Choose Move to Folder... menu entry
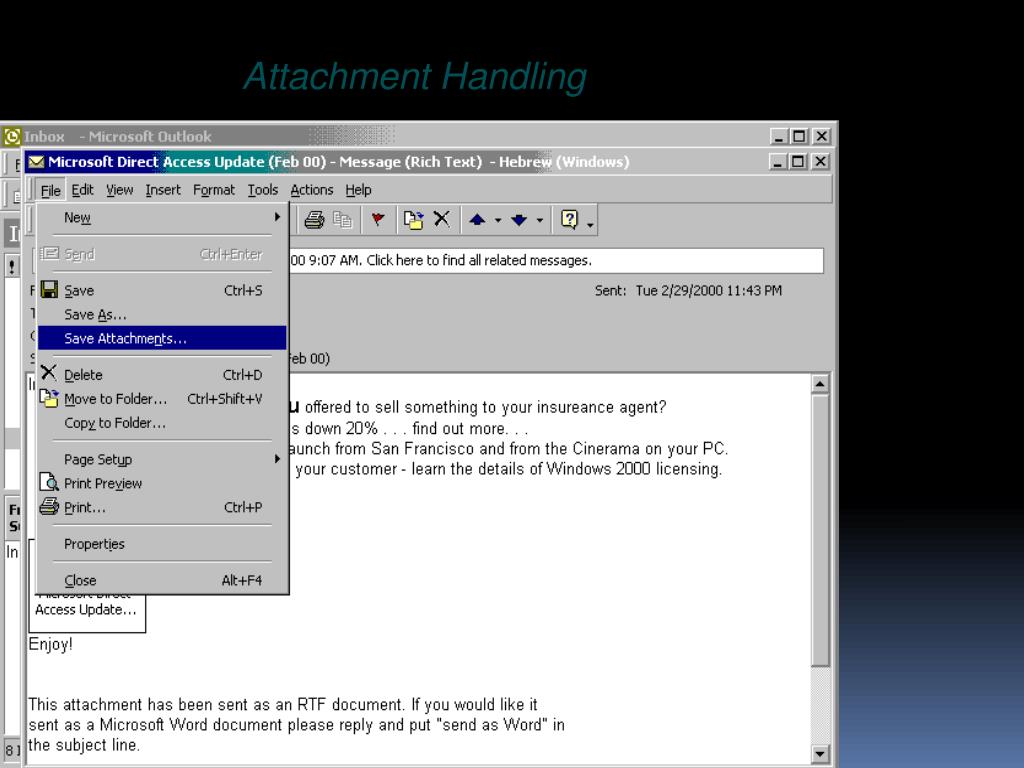The width and height of the screenshot is (1024, 768). pyautogui.click(x=162, y=399)
